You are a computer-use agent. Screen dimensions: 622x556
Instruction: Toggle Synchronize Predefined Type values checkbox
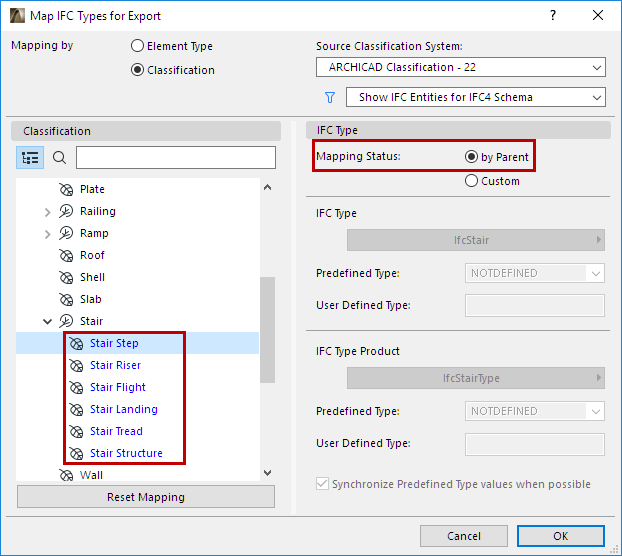tap(322, 484)
